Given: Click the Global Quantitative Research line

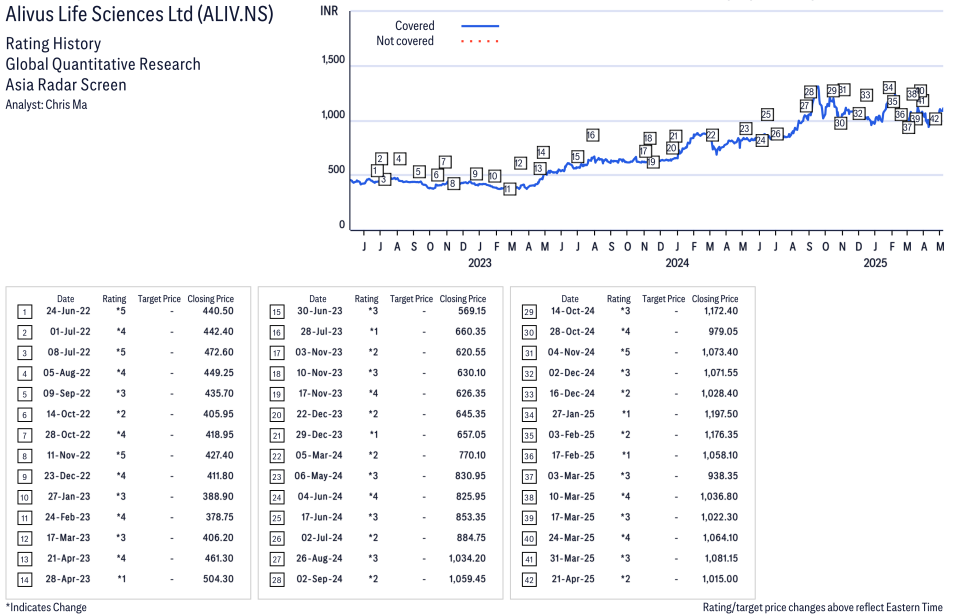Looking at the screenshot, I should click(x=103, y=64).
